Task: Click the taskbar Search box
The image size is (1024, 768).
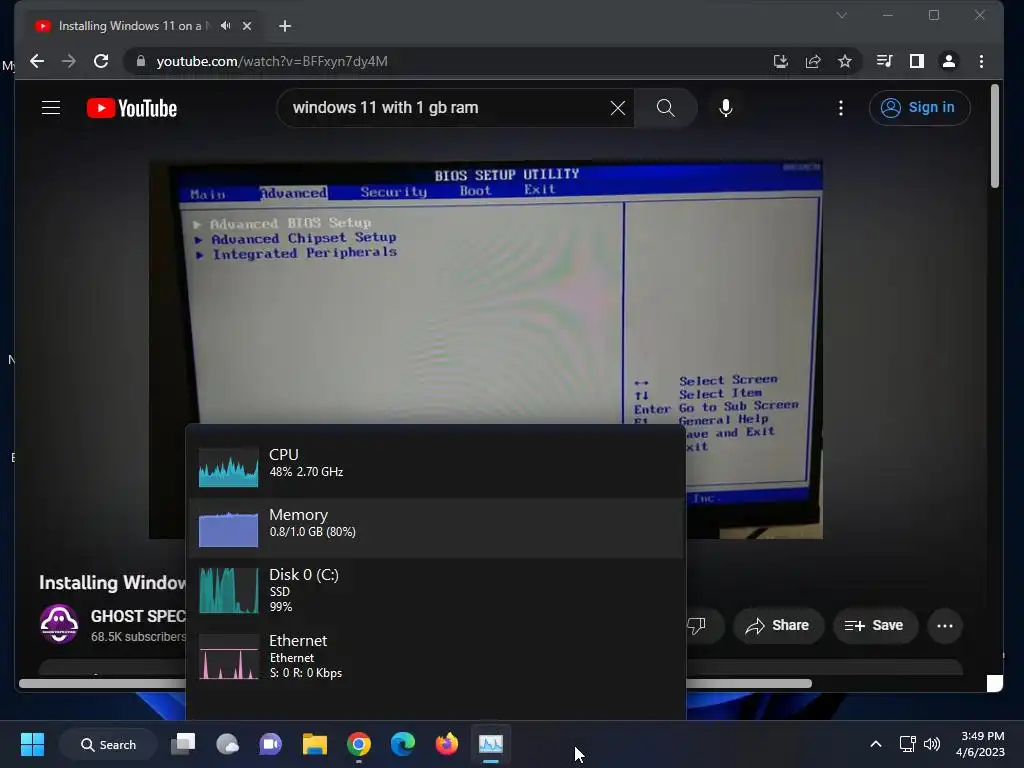Action: tap(108, 744)
